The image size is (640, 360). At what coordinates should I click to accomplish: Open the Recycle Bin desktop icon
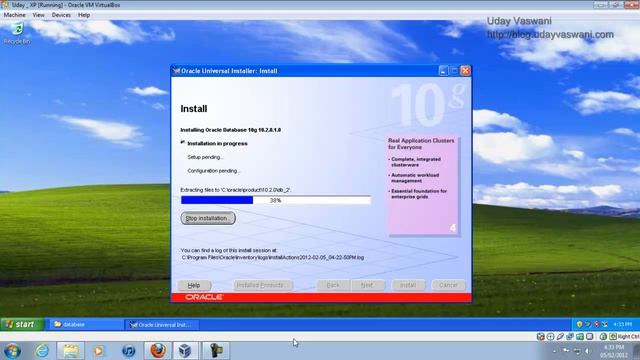[x=17, y=33]
